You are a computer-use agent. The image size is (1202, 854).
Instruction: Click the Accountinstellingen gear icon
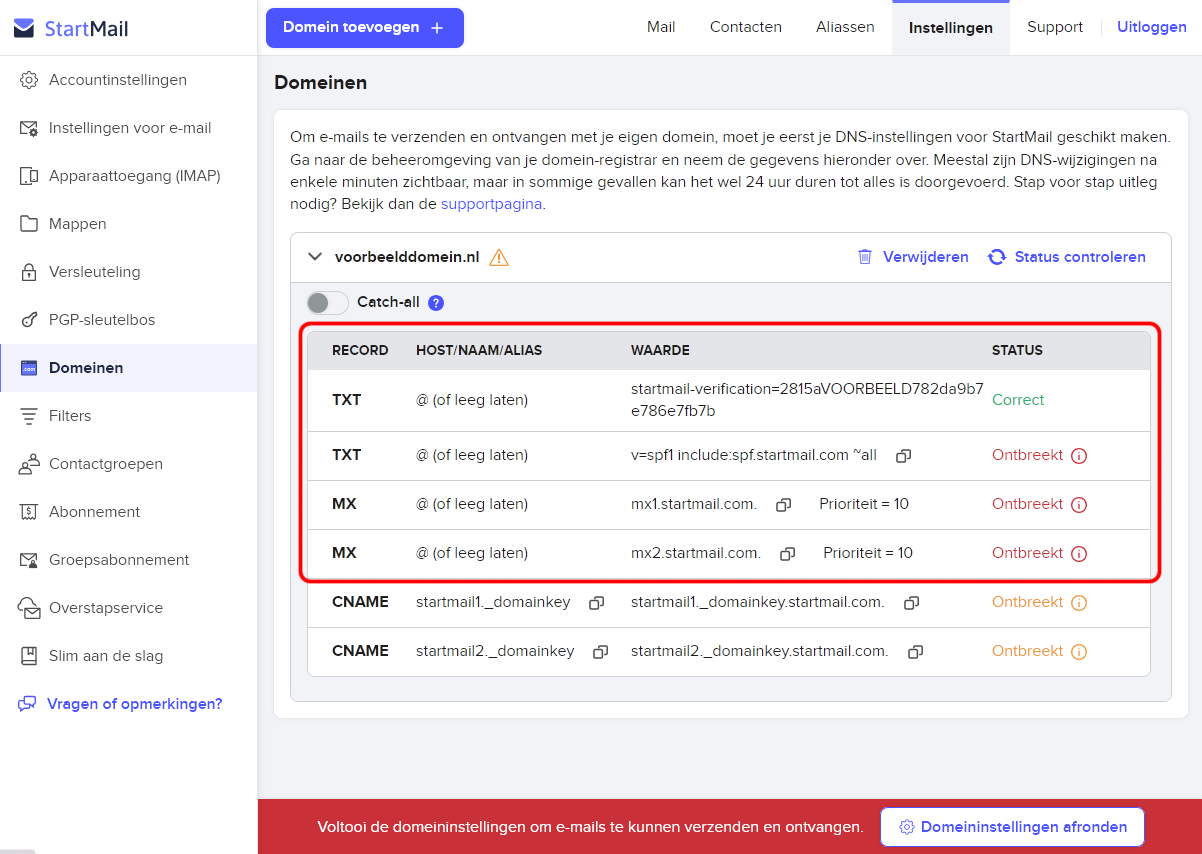29,80
